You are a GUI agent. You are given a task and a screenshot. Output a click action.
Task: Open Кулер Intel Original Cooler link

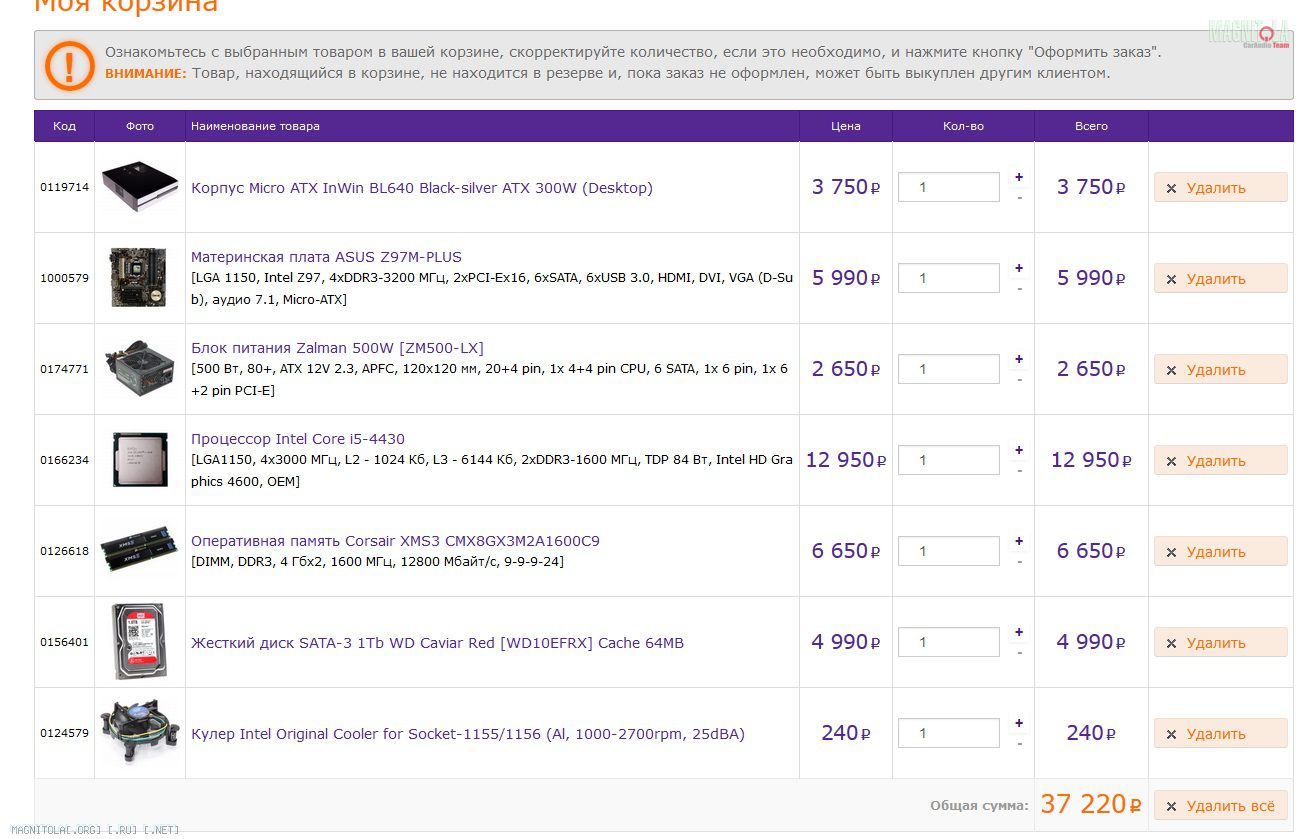pos(468,734)
